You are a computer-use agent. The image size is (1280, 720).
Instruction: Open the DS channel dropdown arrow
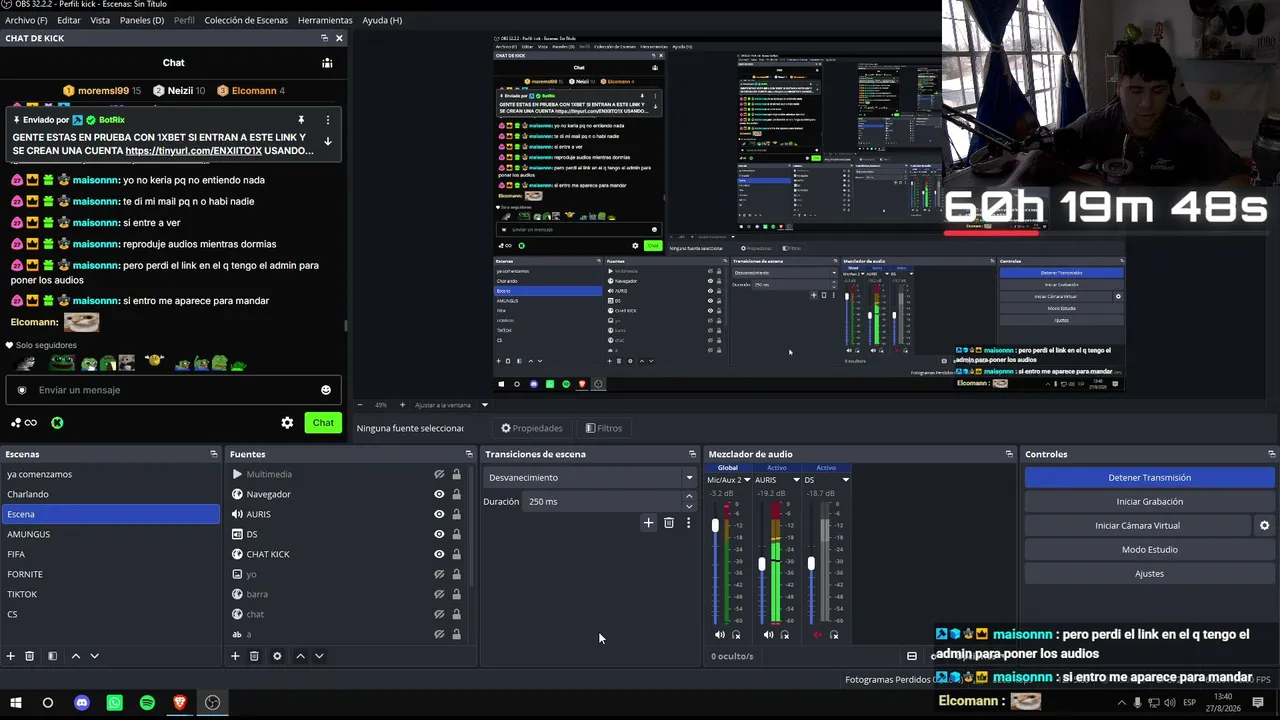[x=845, y=480]
